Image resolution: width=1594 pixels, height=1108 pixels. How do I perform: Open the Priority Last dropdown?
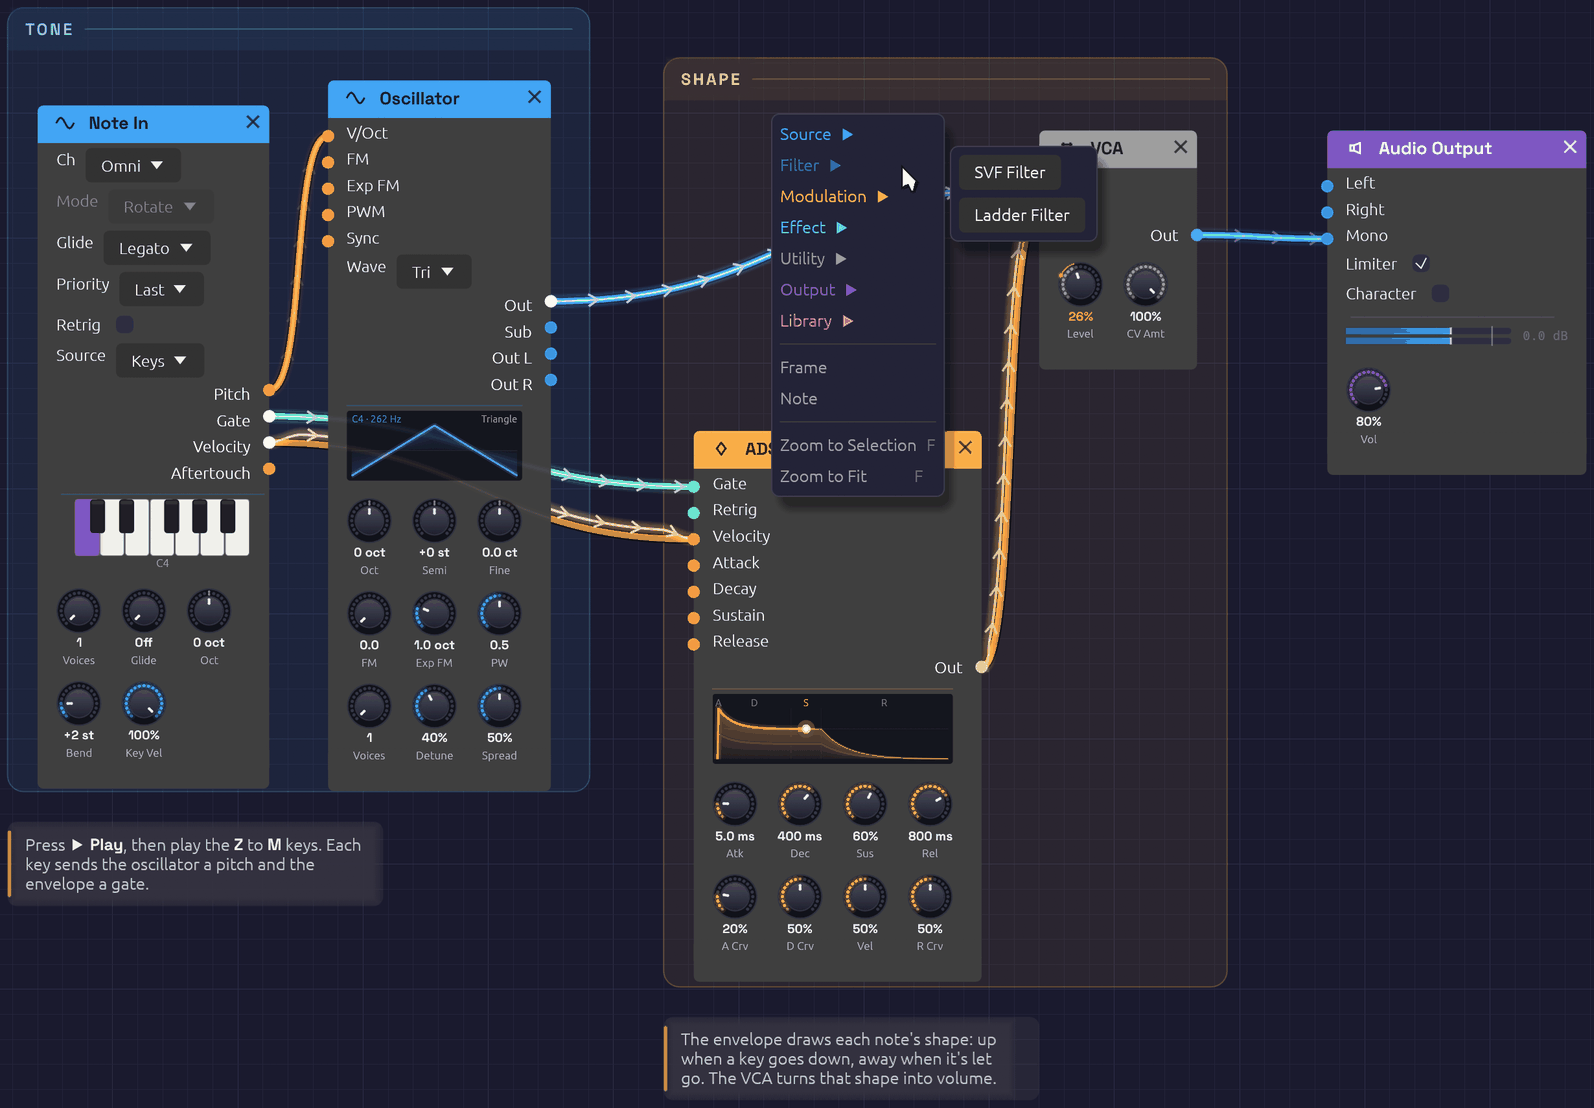tap(161, 289)
